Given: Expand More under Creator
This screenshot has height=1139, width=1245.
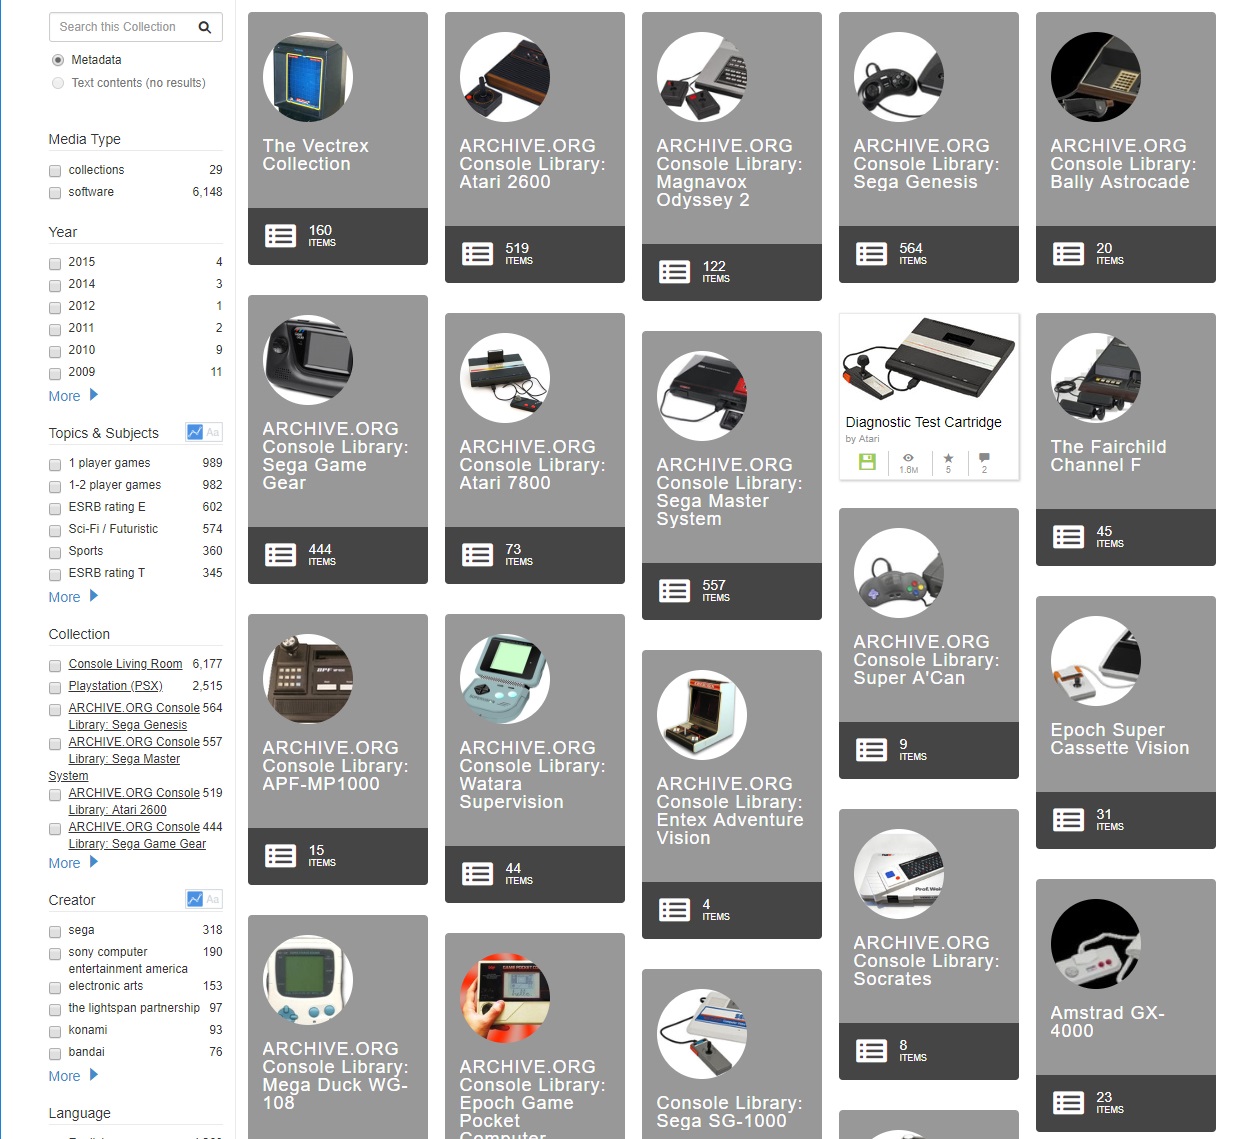Looking at the screenshot, I should (73, 1076).
